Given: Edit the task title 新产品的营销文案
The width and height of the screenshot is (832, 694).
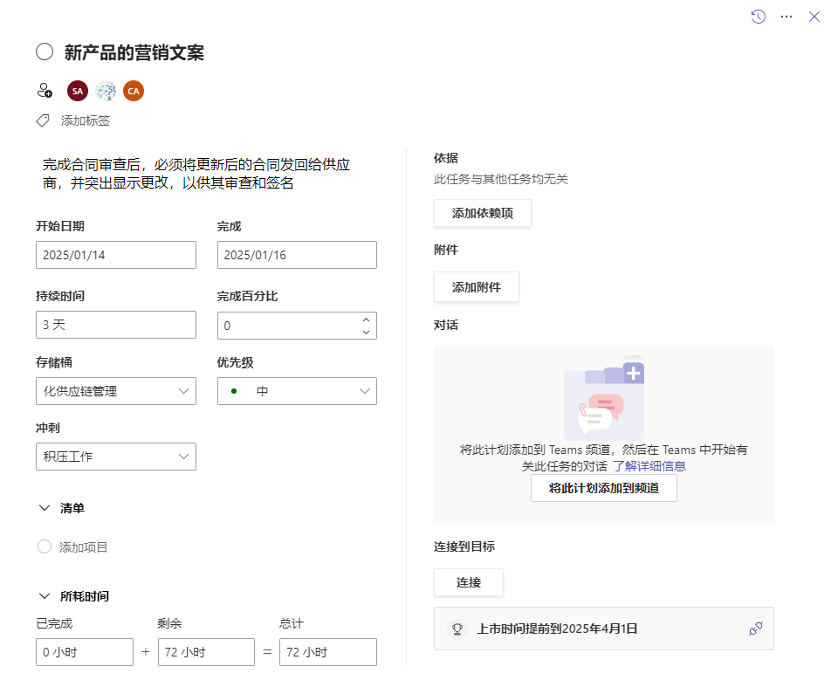Looking at the screenshot, I should [x=134, y=53].
